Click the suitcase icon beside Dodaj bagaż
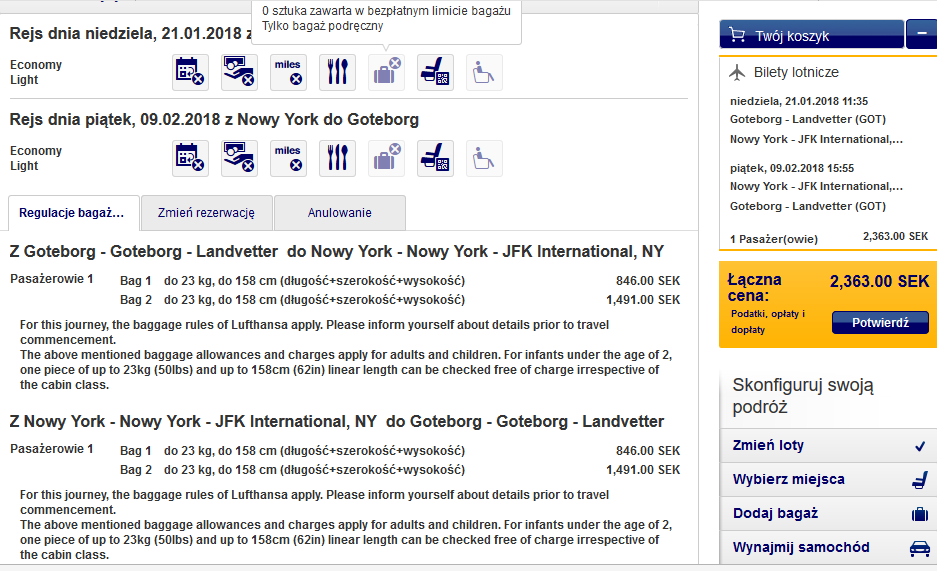 click(920, 514)
